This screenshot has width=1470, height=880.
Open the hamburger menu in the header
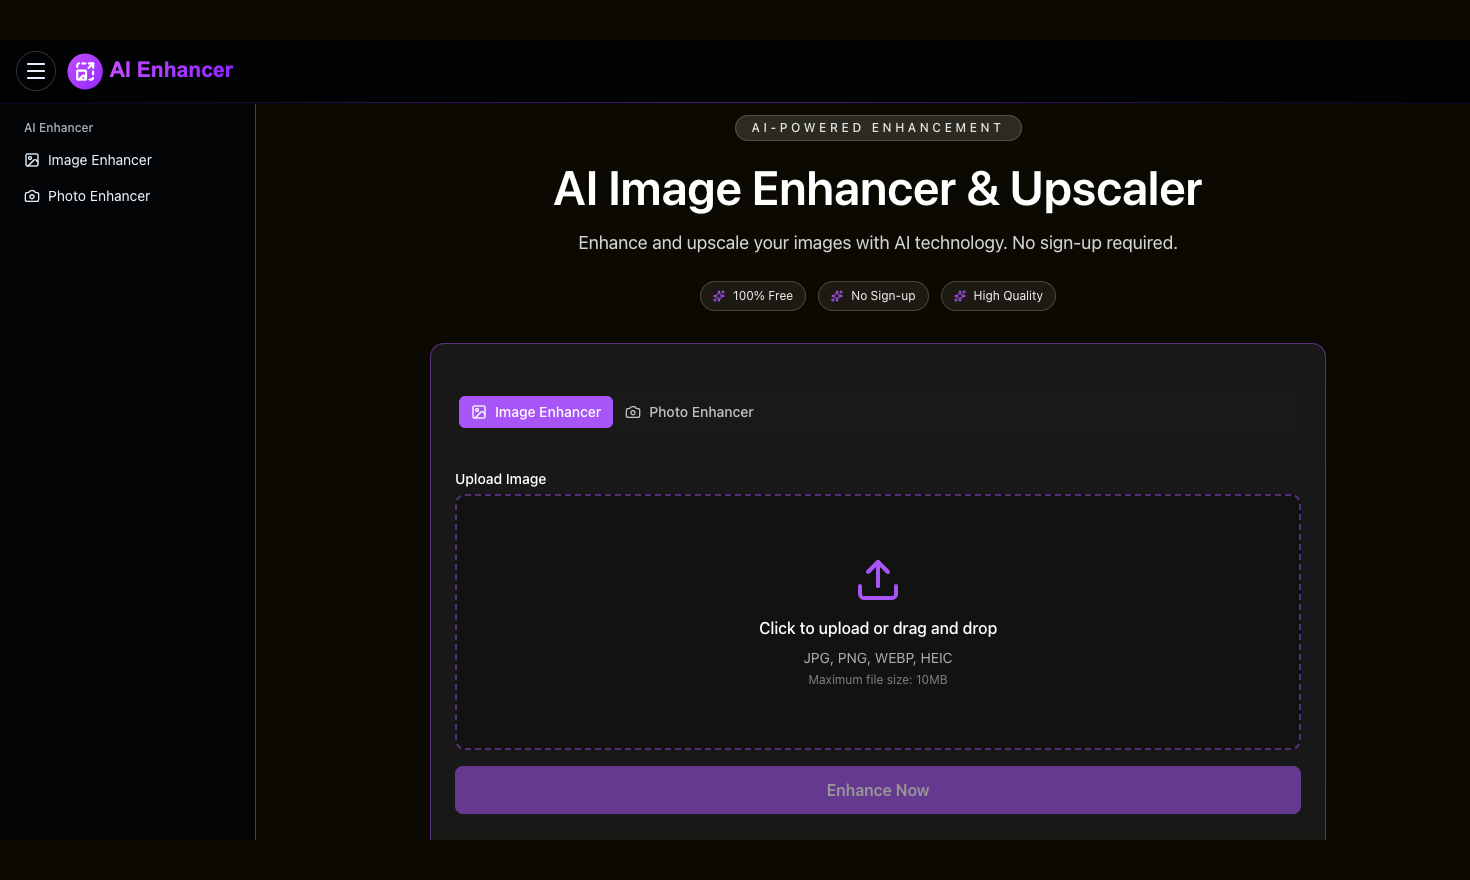[x=36, y=71]
